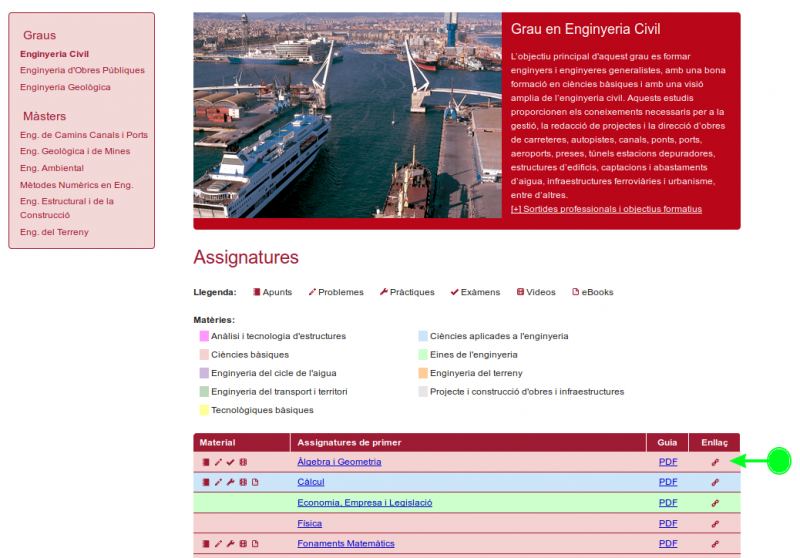Screen dimensions: 800x558
Task: Click the orange Enginyeria del terreny color swatch
Action: (x=423, y=373)
